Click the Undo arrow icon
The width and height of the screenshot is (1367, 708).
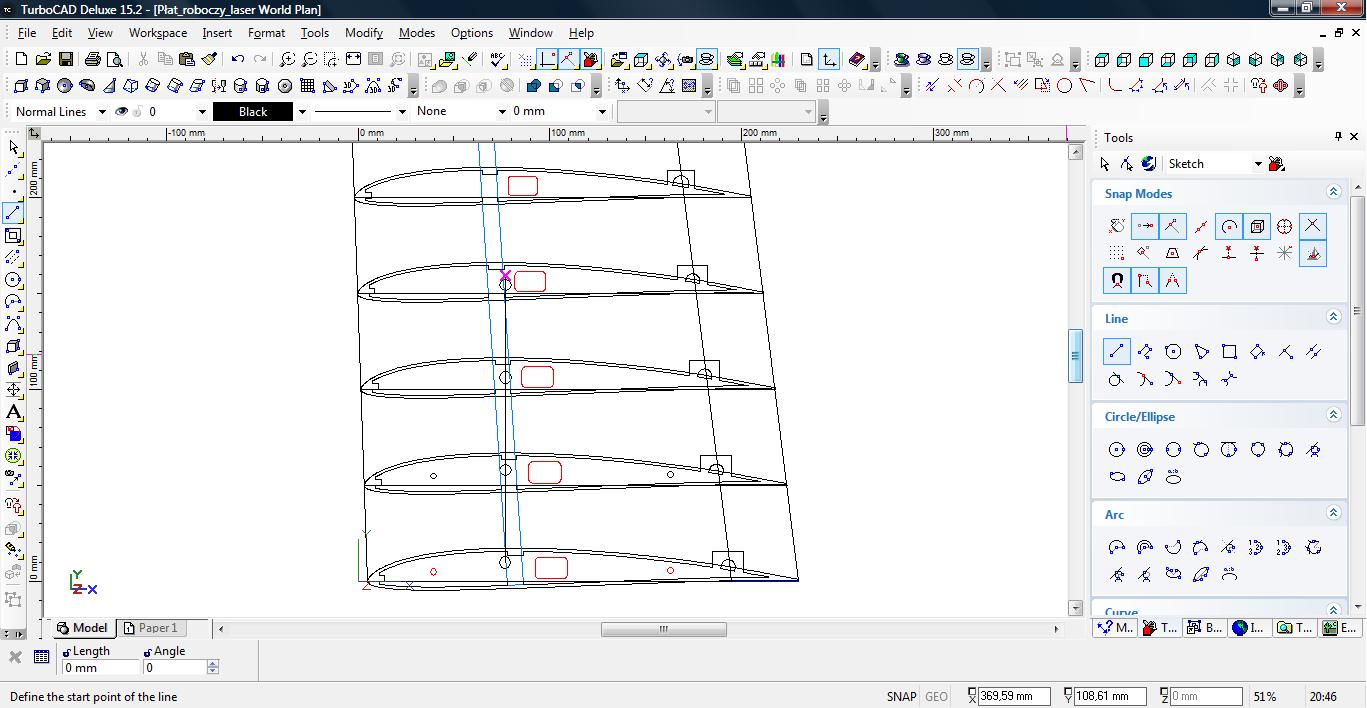(238, 60)
